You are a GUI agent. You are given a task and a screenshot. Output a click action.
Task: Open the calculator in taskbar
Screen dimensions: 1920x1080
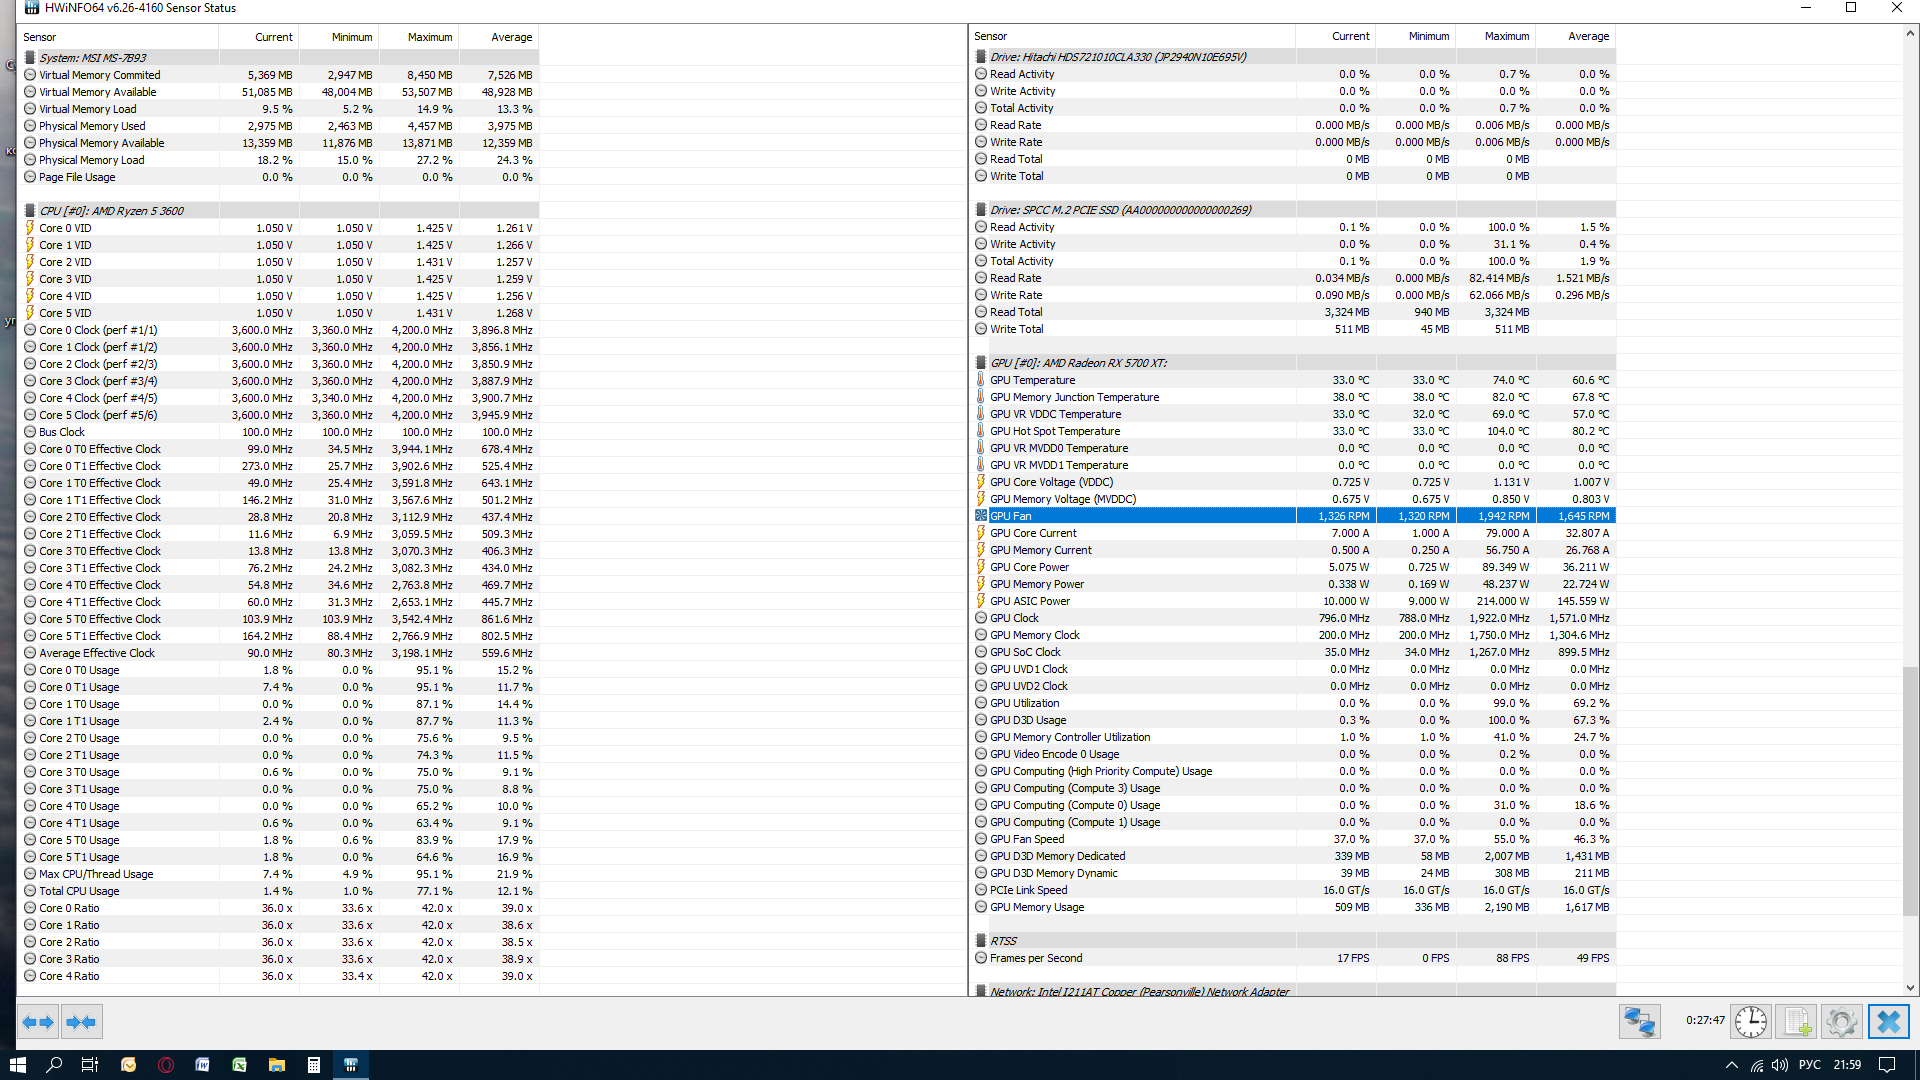coord(314,1065)
